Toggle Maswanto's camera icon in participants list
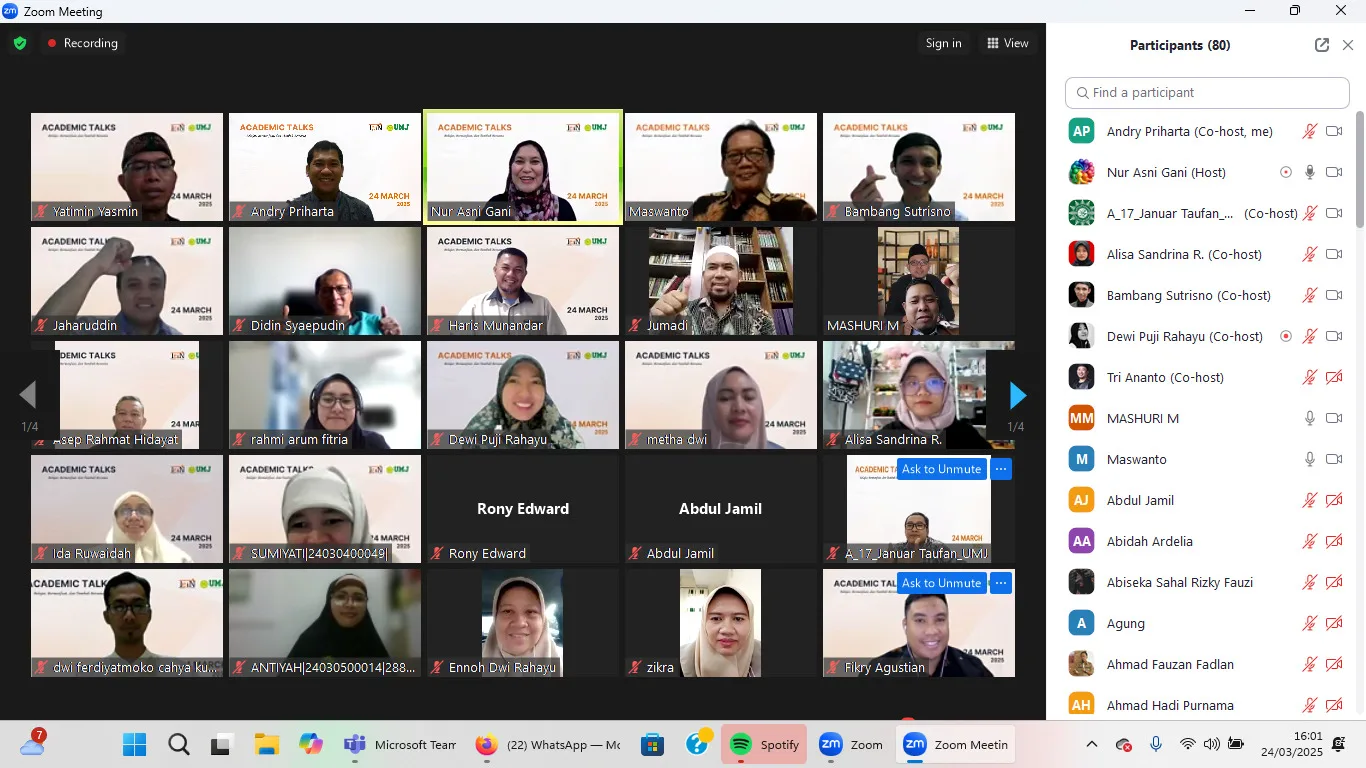1366x768 pixels. pos(1333,459)
